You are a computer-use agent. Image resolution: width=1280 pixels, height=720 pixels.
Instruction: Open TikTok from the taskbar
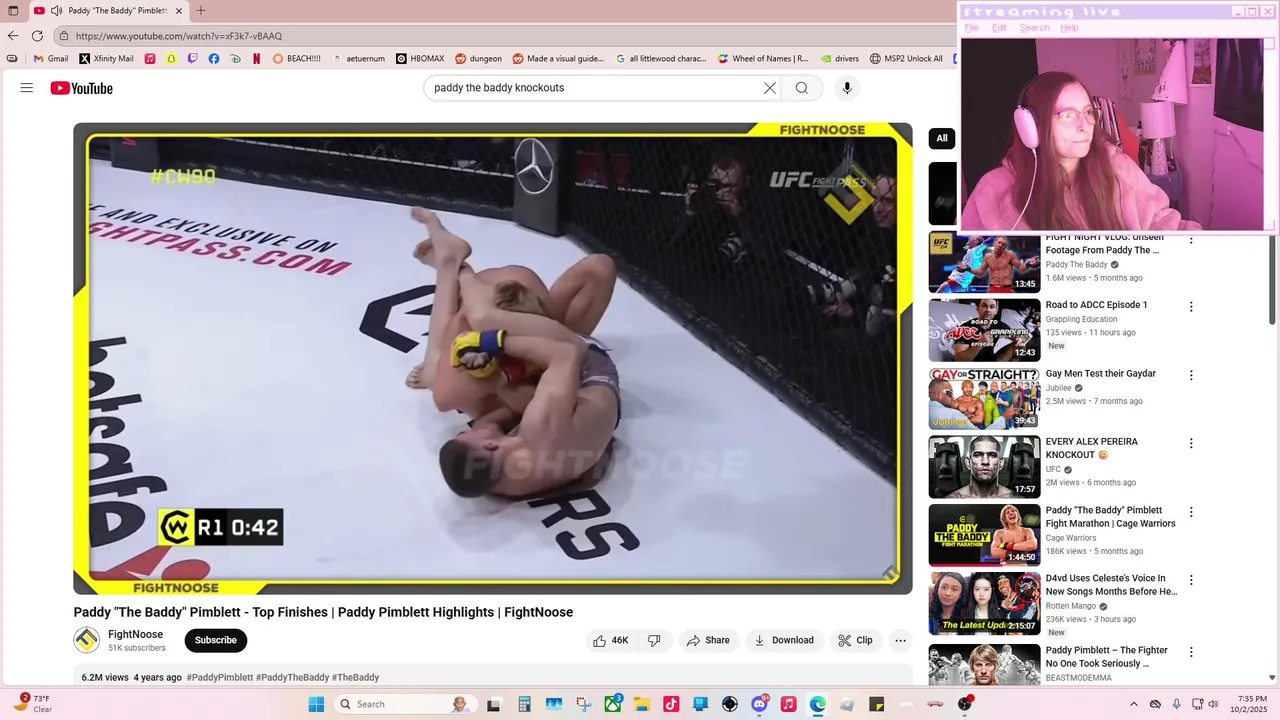(x=671, y=704)
